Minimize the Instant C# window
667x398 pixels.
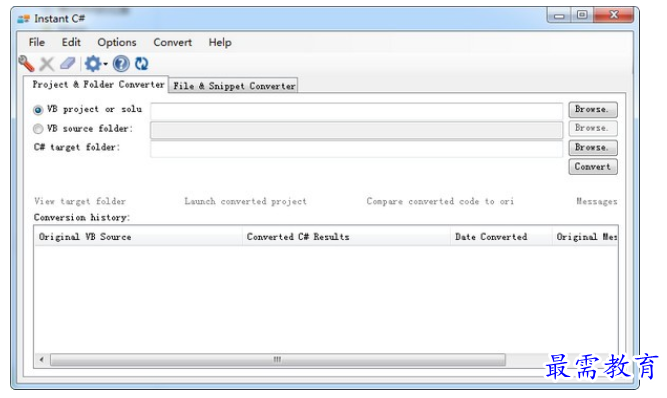559,16
